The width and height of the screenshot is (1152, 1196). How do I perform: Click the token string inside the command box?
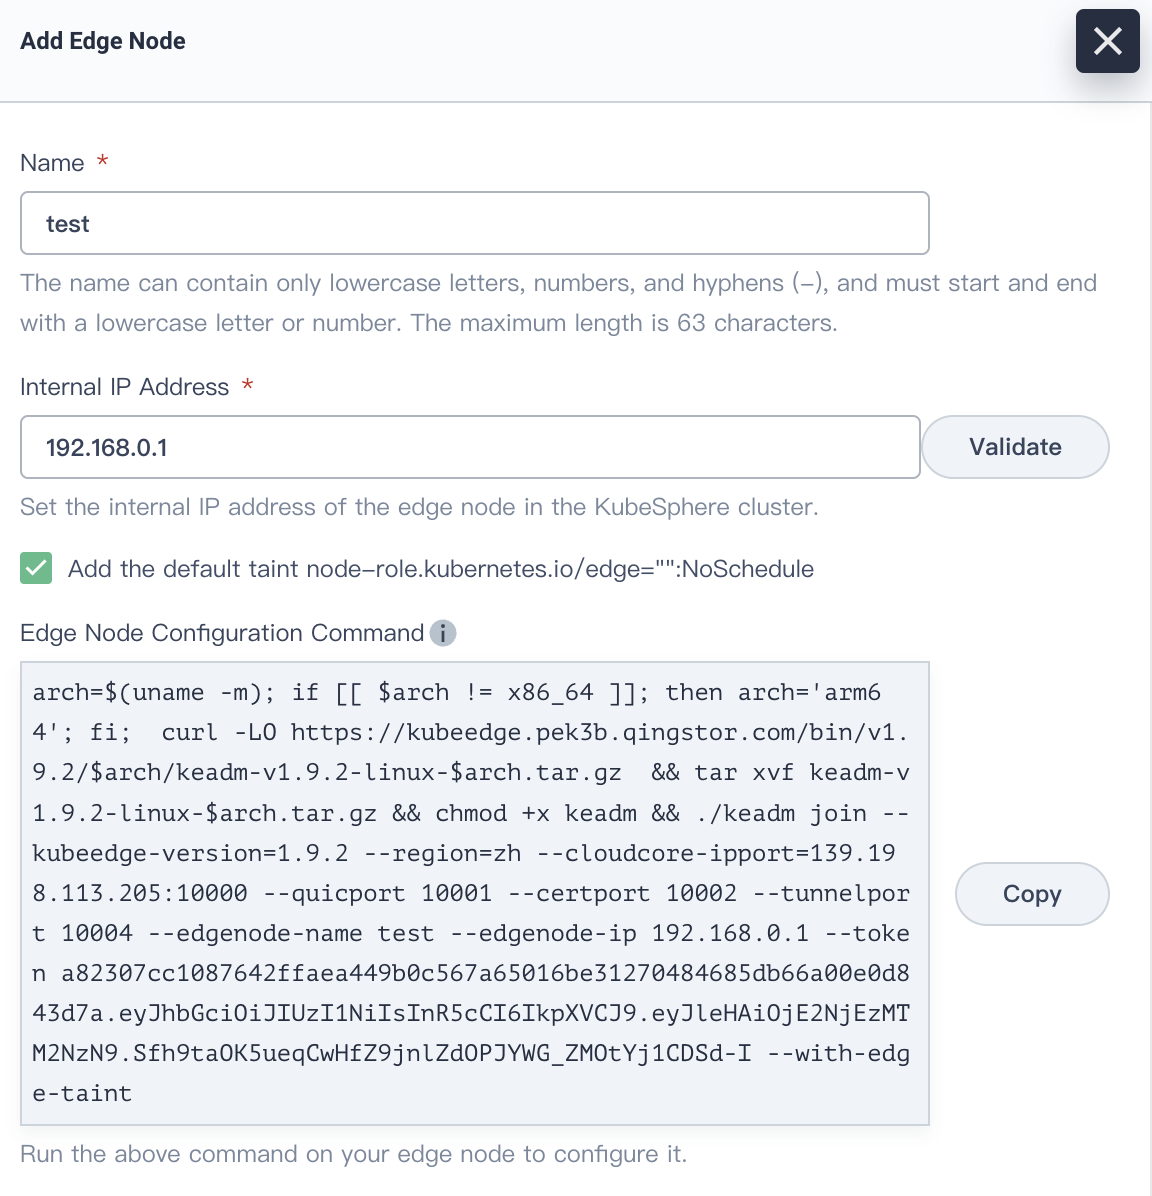[x=470, y=973]
